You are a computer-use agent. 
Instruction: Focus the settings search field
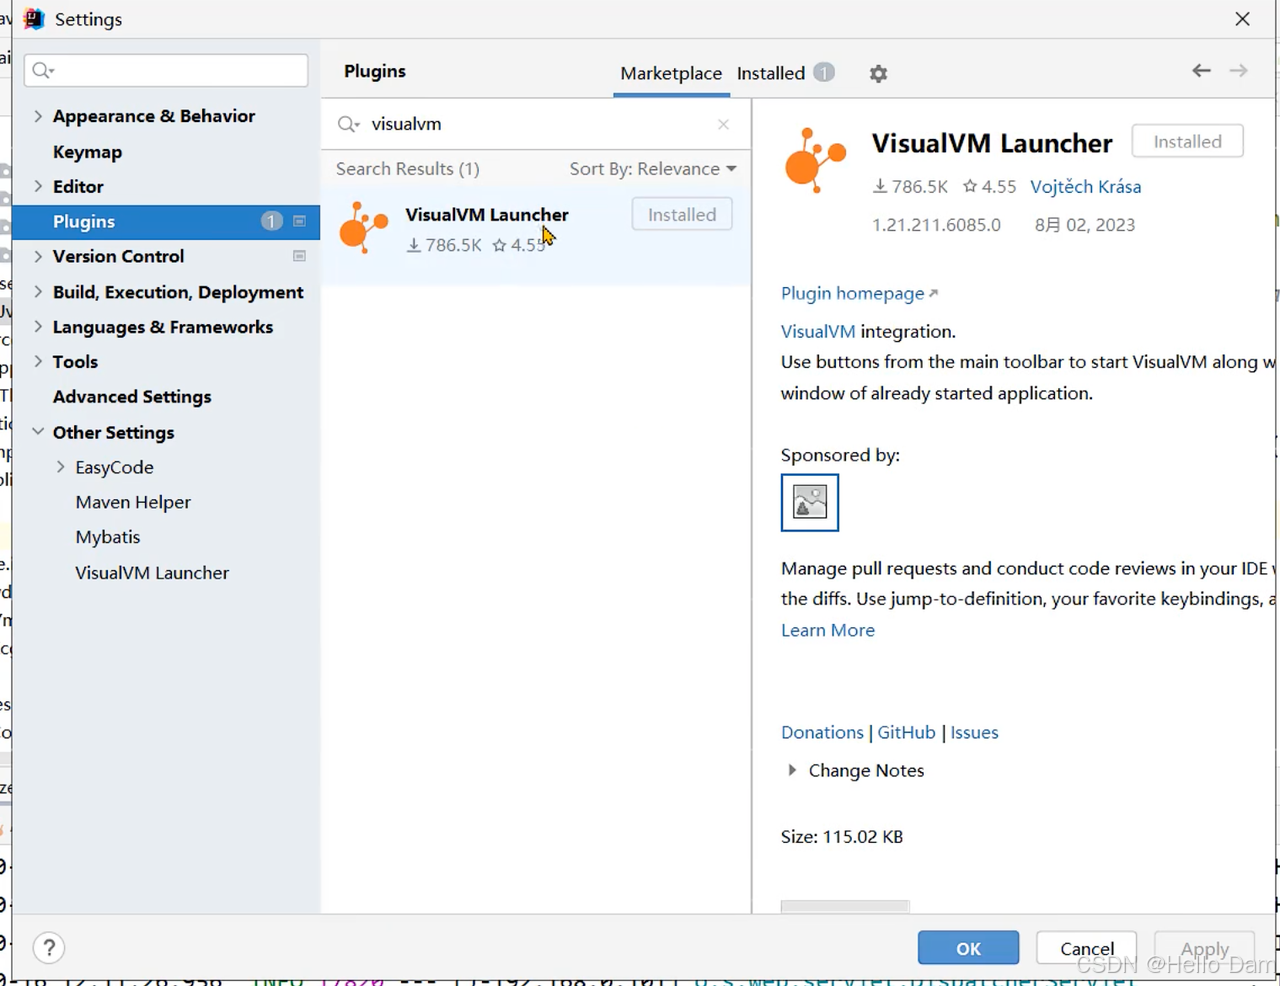(166, 70)
